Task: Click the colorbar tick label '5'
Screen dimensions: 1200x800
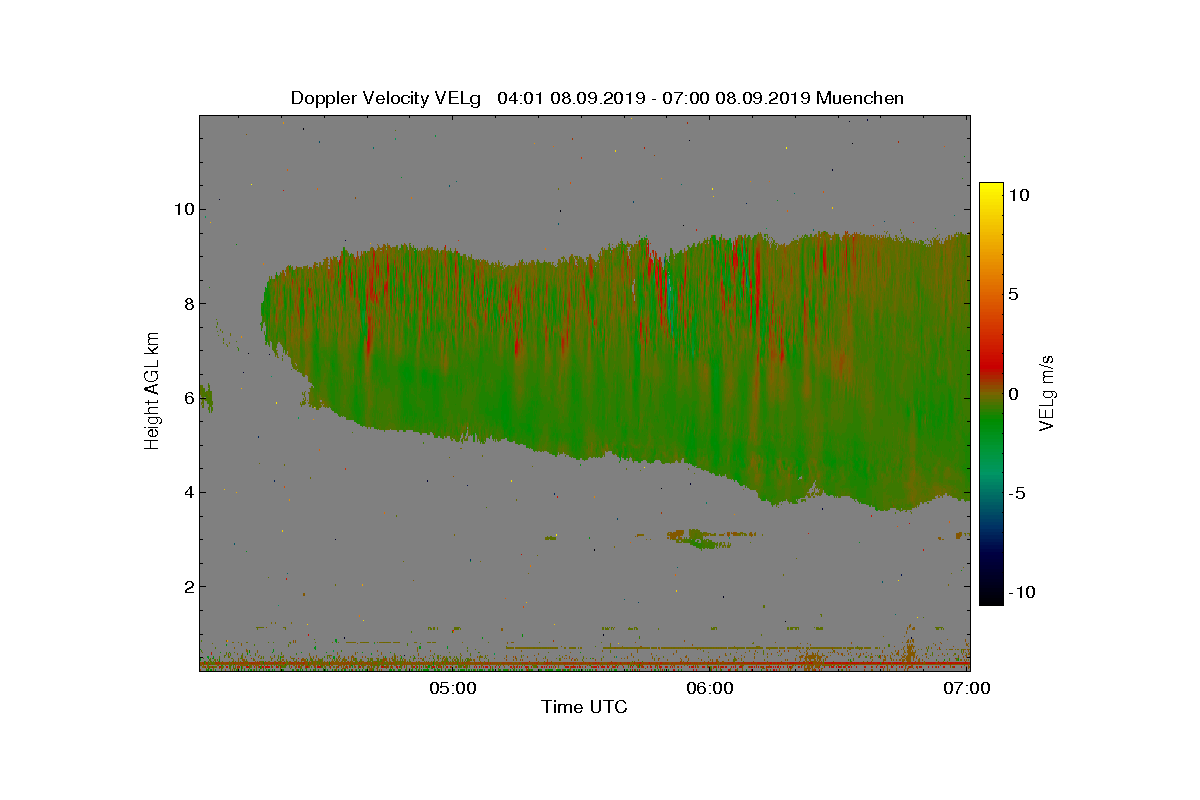Action: 1012,294
